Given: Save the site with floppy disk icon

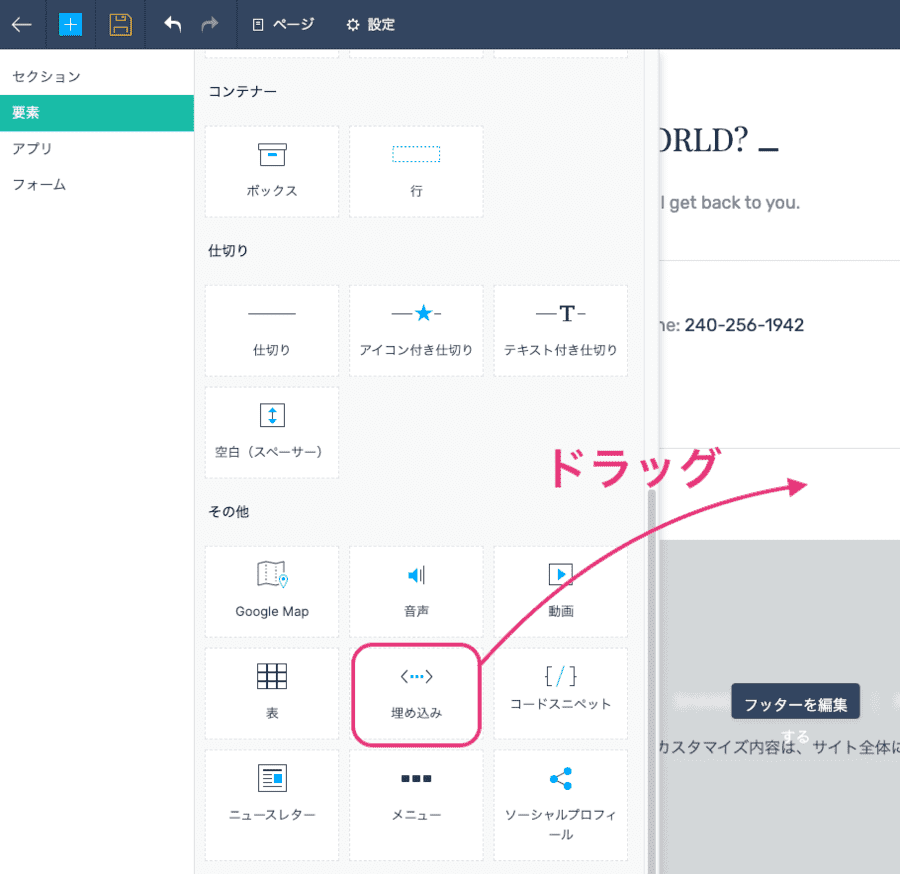Looking at the screenshot, I should click(x=120, y=25).
